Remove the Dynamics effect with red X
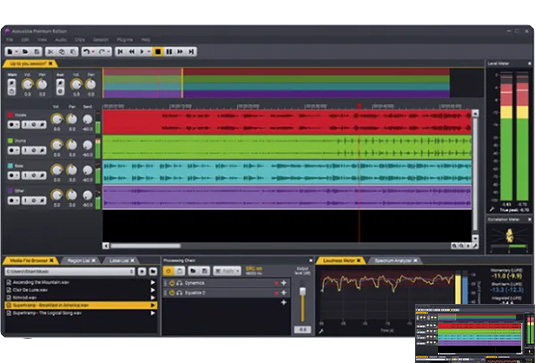Screen dimensions: 535x363 point(276,283)
